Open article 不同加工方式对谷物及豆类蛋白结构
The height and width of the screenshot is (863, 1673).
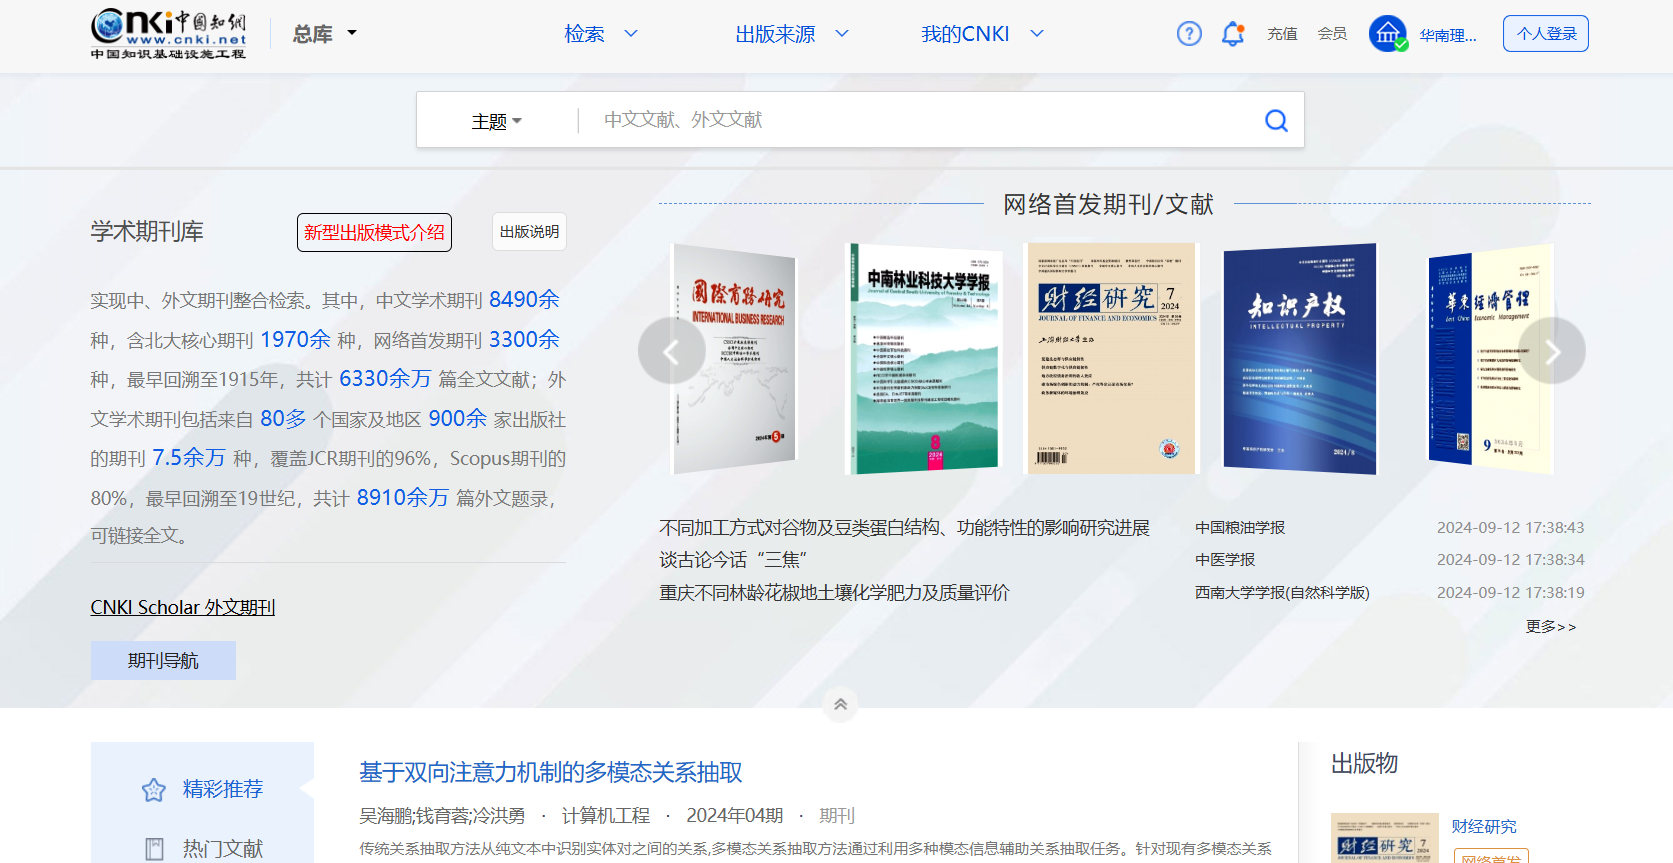pos(905,528)
